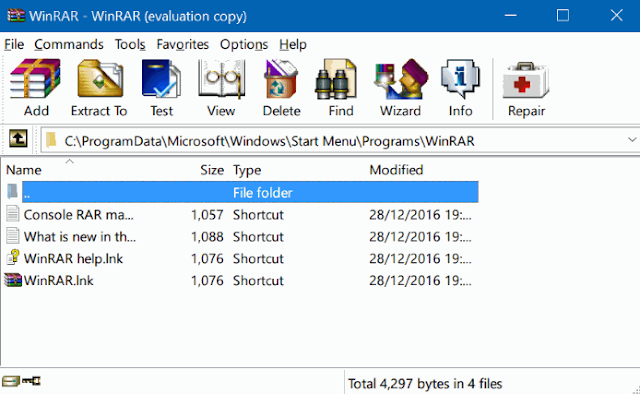Open the Tools menu
The width and height of the screenshot is (640, 394).
(x=130, y=44)
